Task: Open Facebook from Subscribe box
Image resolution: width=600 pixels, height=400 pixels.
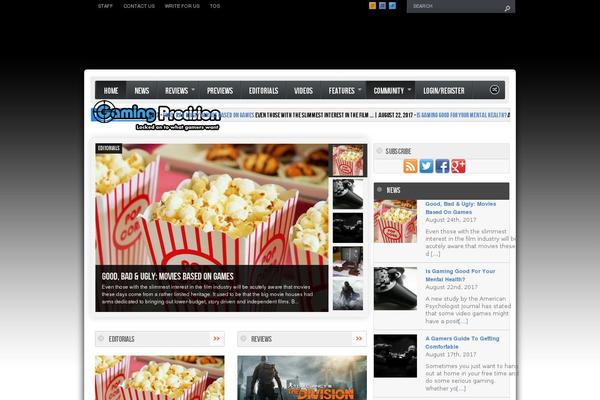Action: click(x=442, y=166)
